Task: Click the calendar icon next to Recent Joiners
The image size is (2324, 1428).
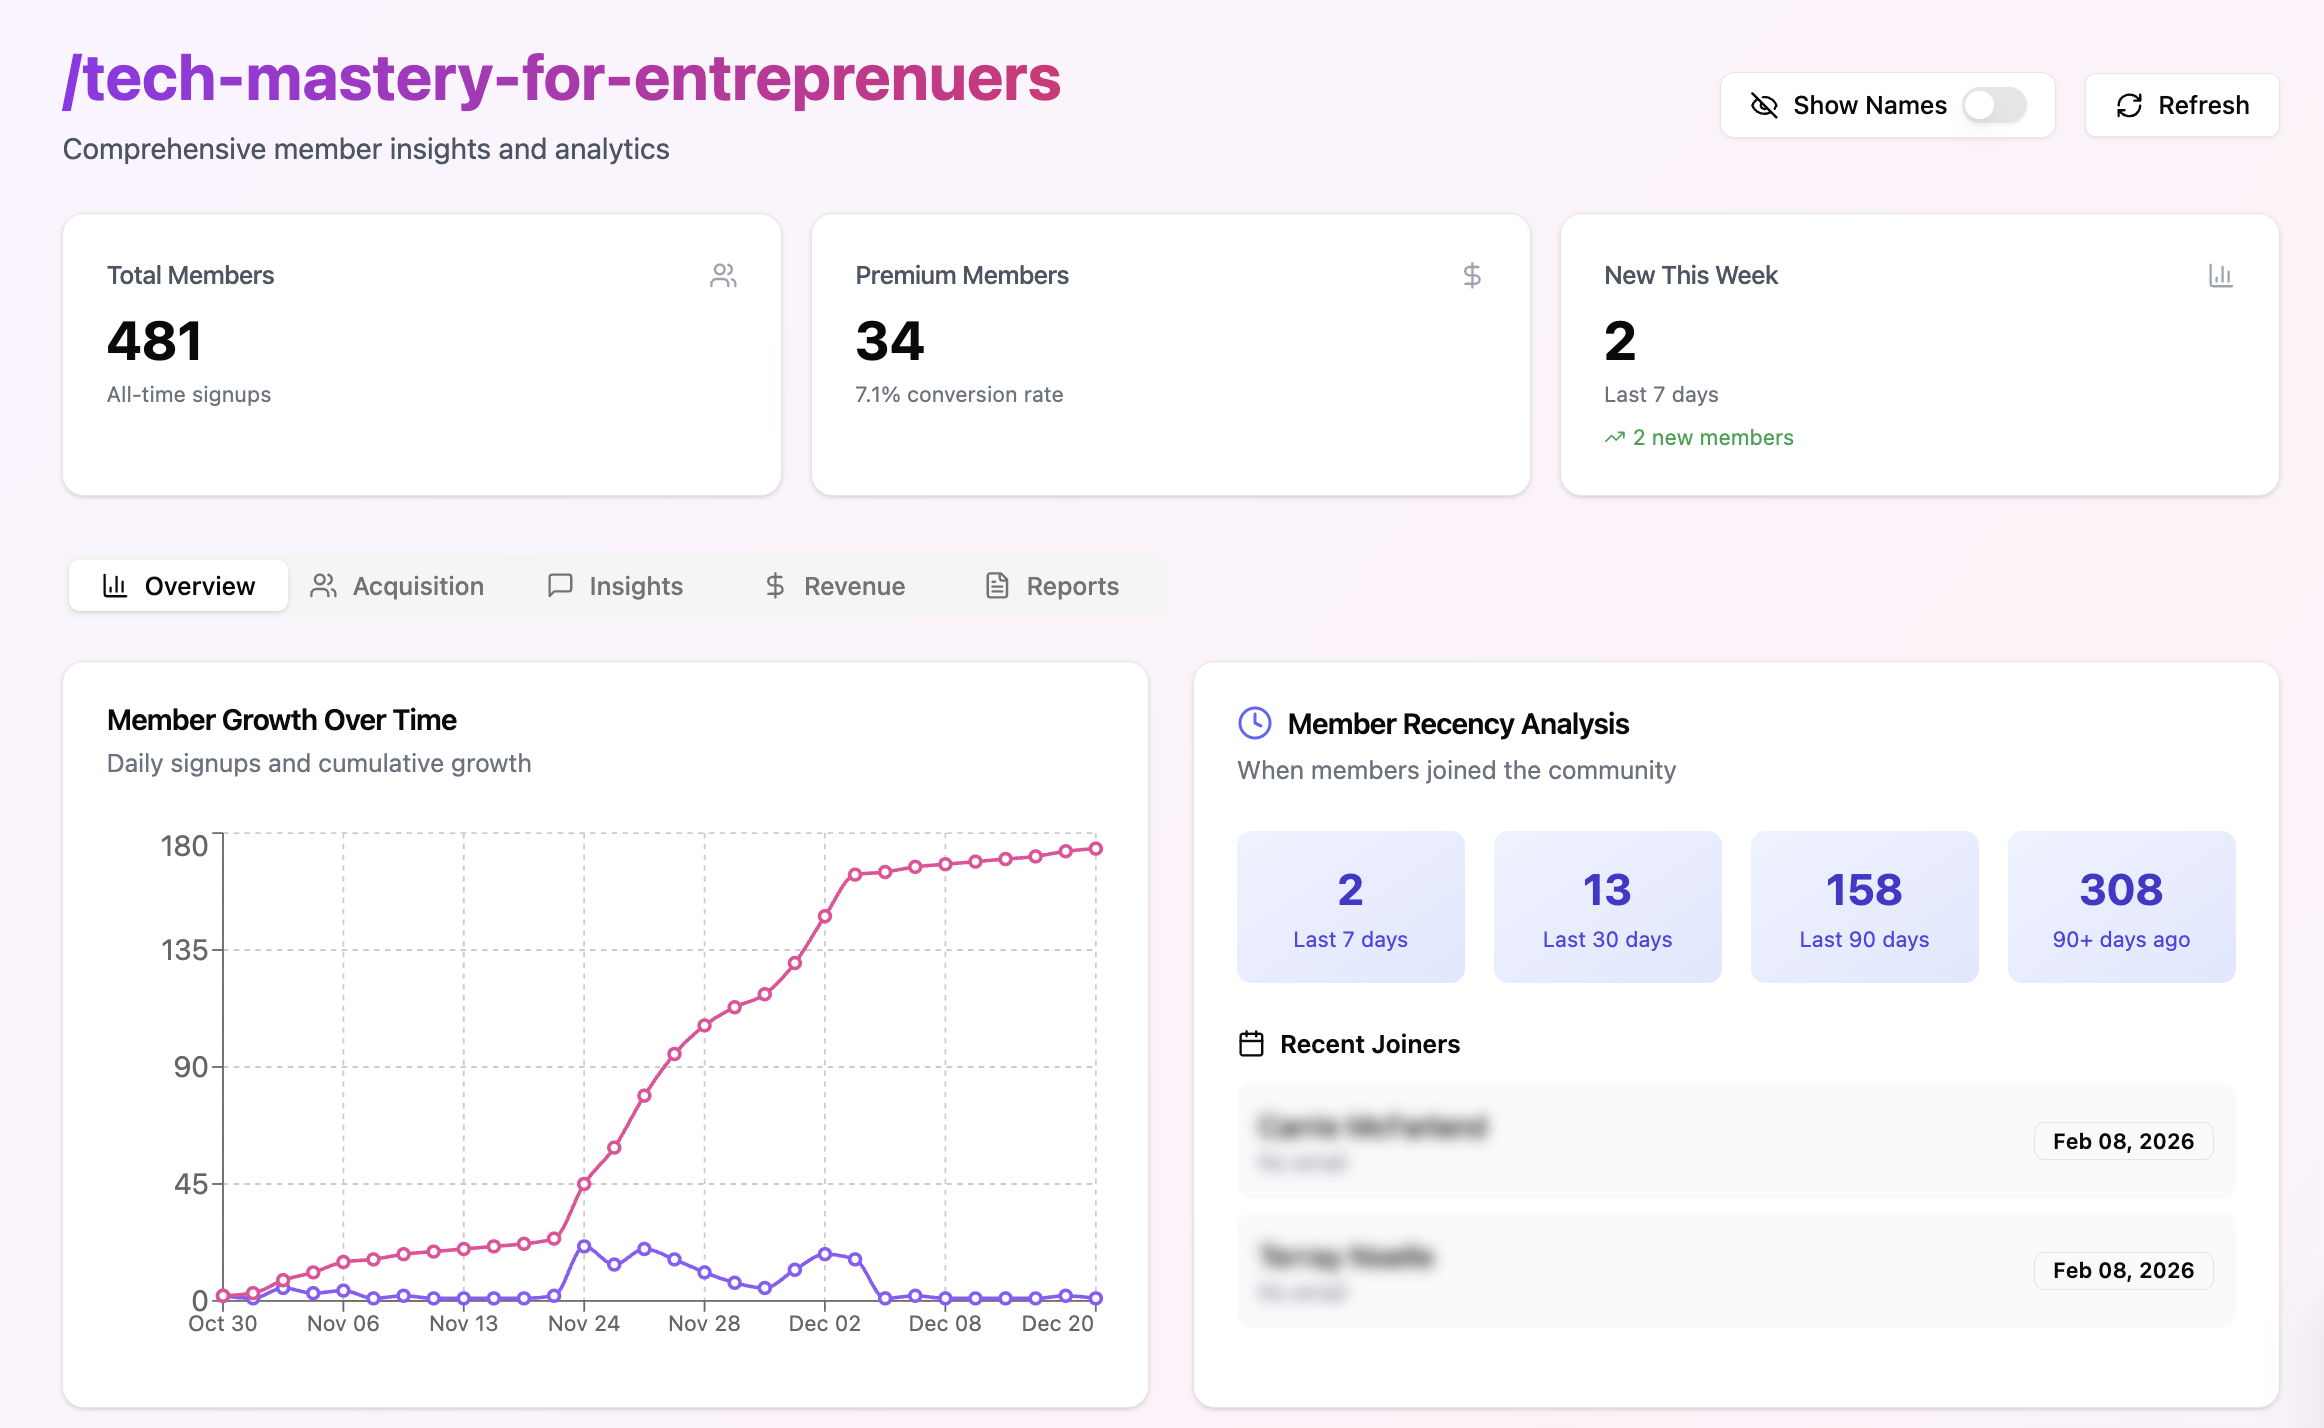Action: [1251, 1044]
